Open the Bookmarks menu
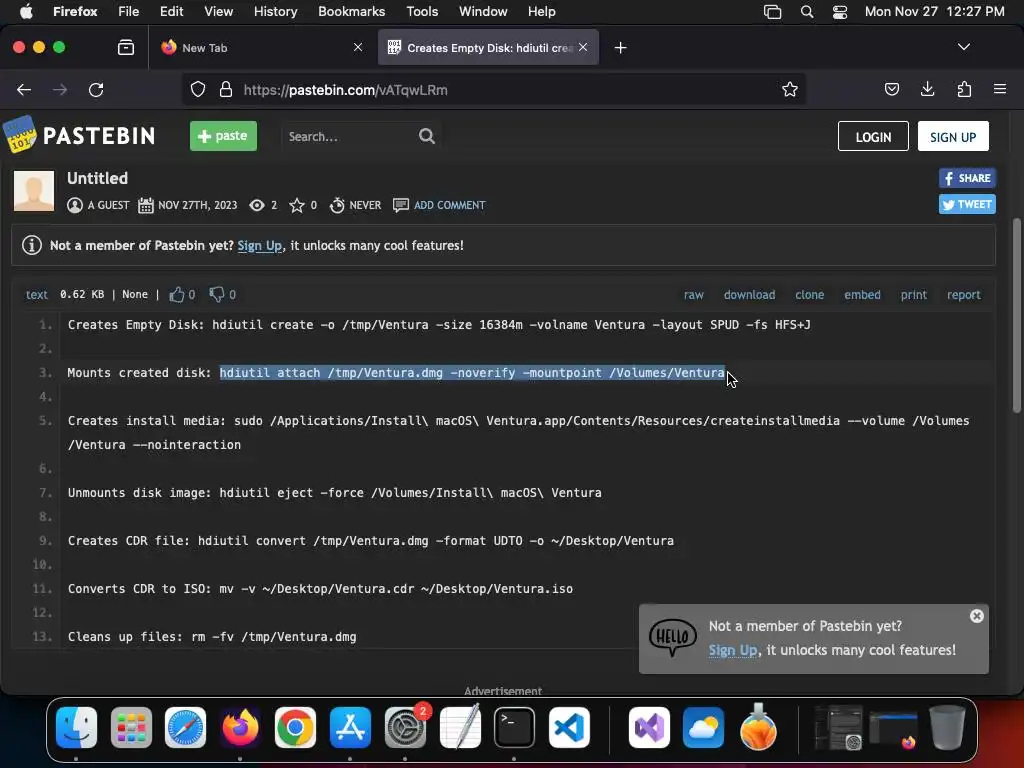This screenshot has height=768, width=1024. [x=351, y=11]
